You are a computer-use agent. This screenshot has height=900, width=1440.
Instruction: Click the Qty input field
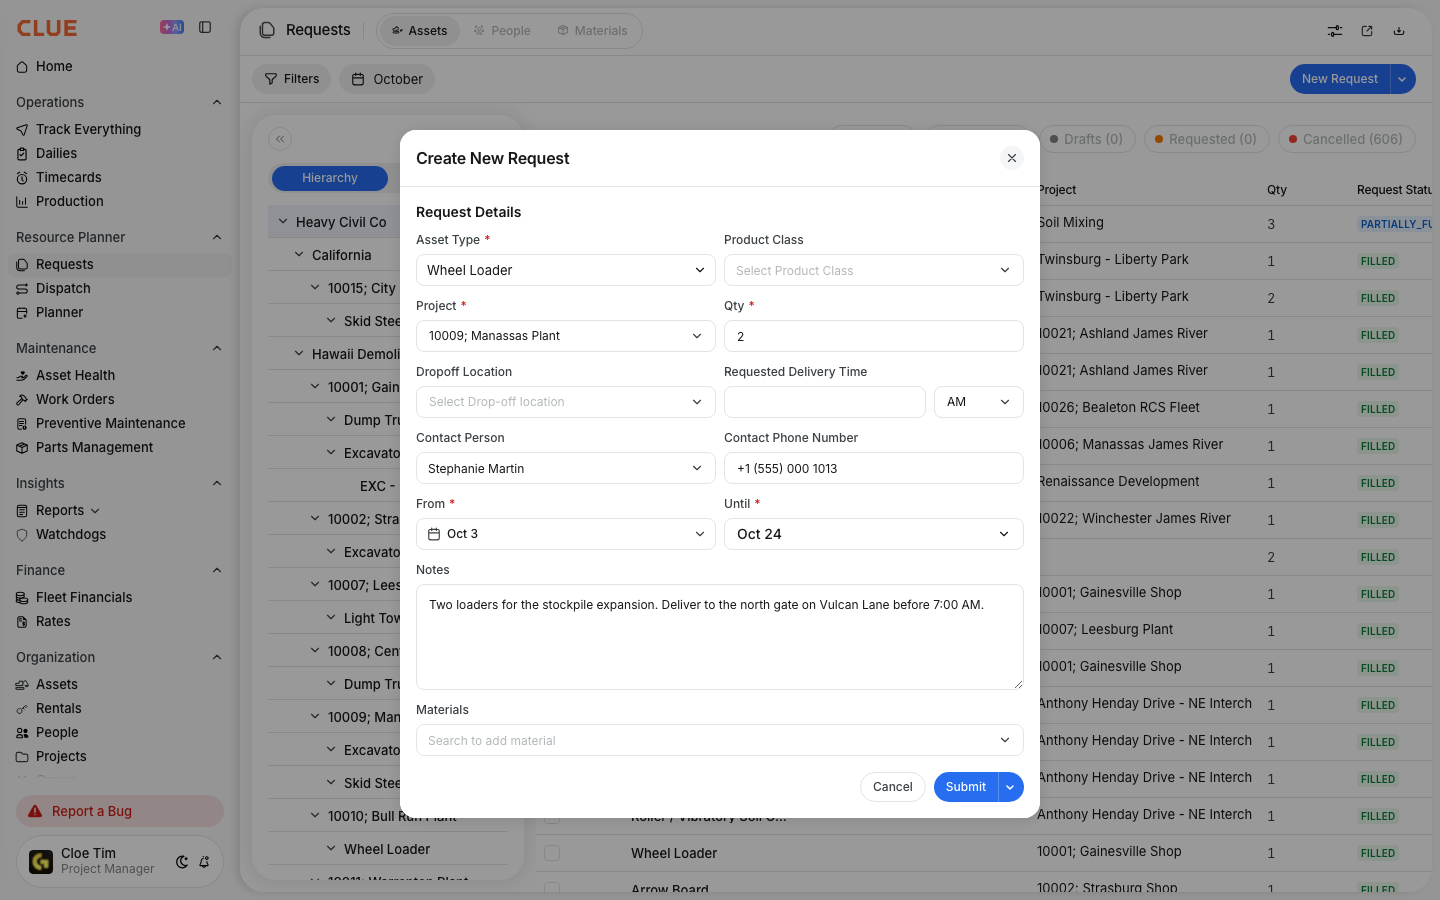(x=874, y=336)
